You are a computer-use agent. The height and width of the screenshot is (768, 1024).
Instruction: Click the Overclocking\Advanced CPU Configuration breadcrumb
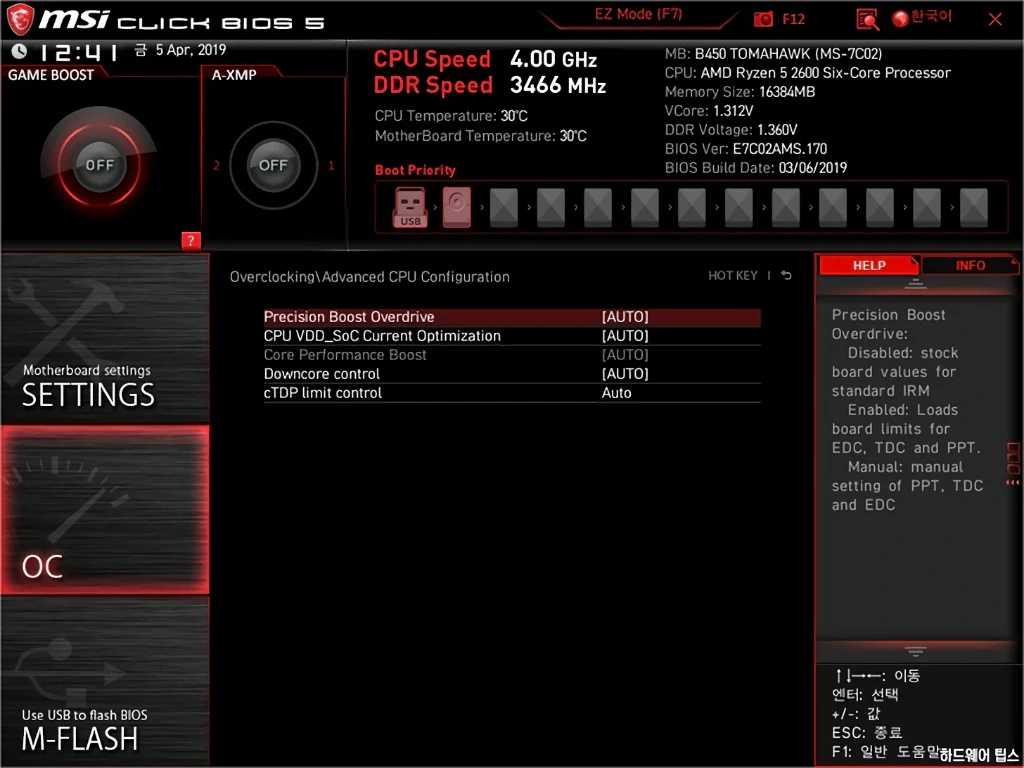click(x=370, y=277)
